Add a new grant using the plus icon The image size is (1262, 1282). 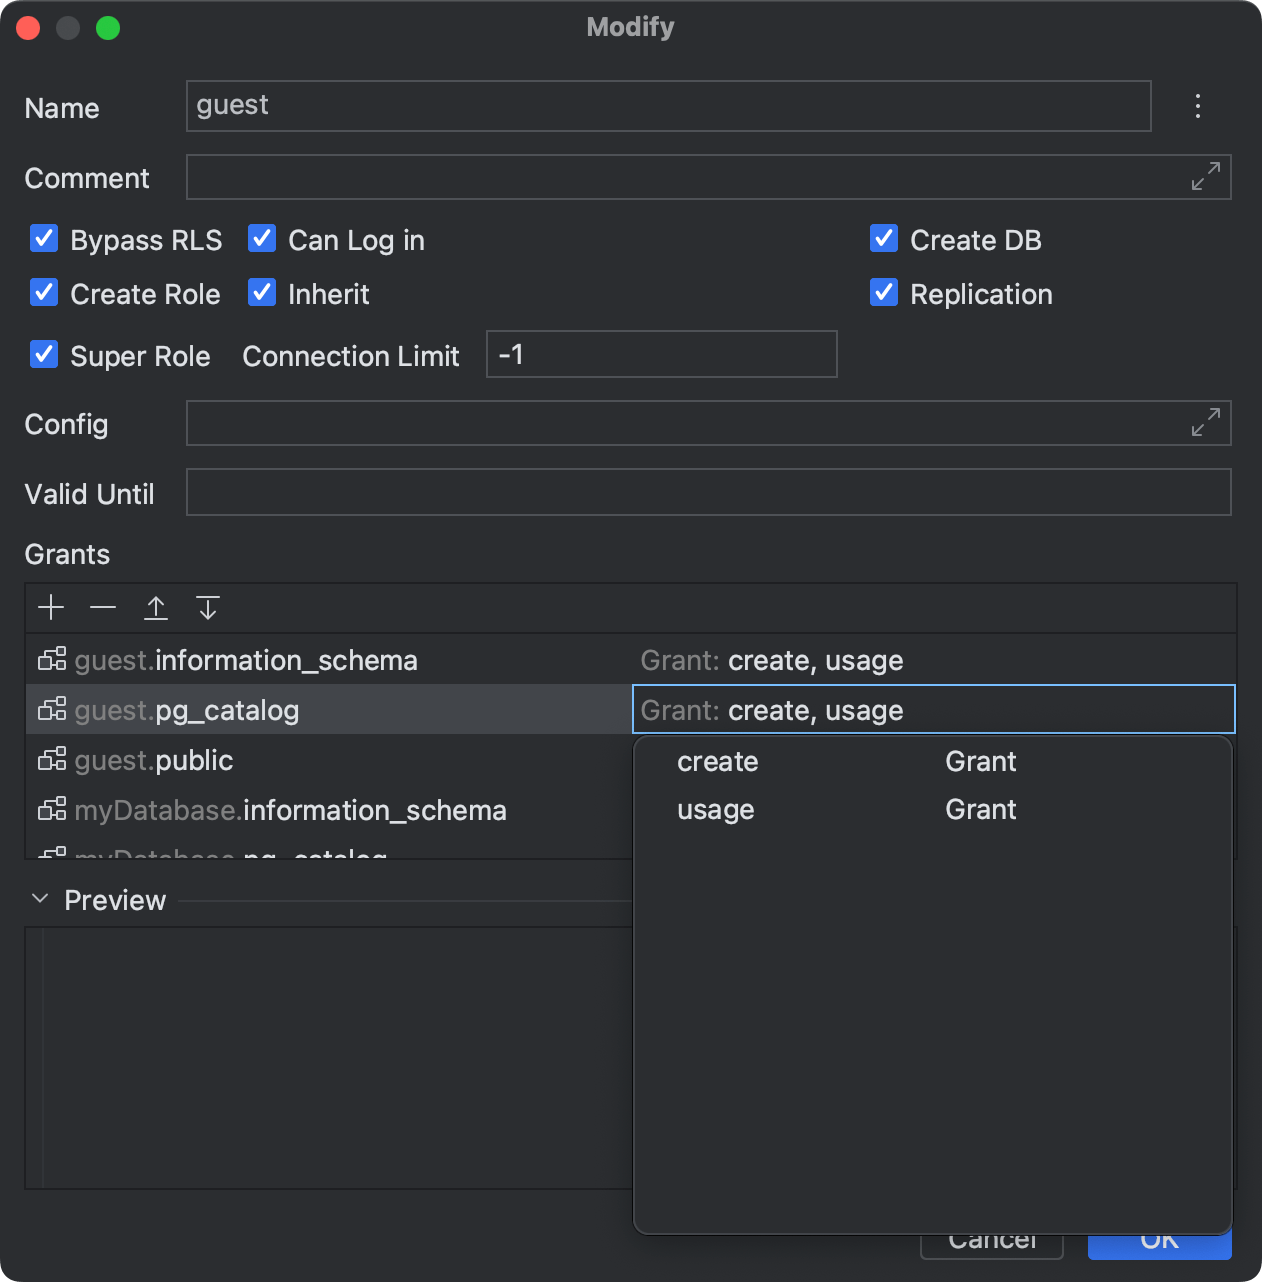51,607
